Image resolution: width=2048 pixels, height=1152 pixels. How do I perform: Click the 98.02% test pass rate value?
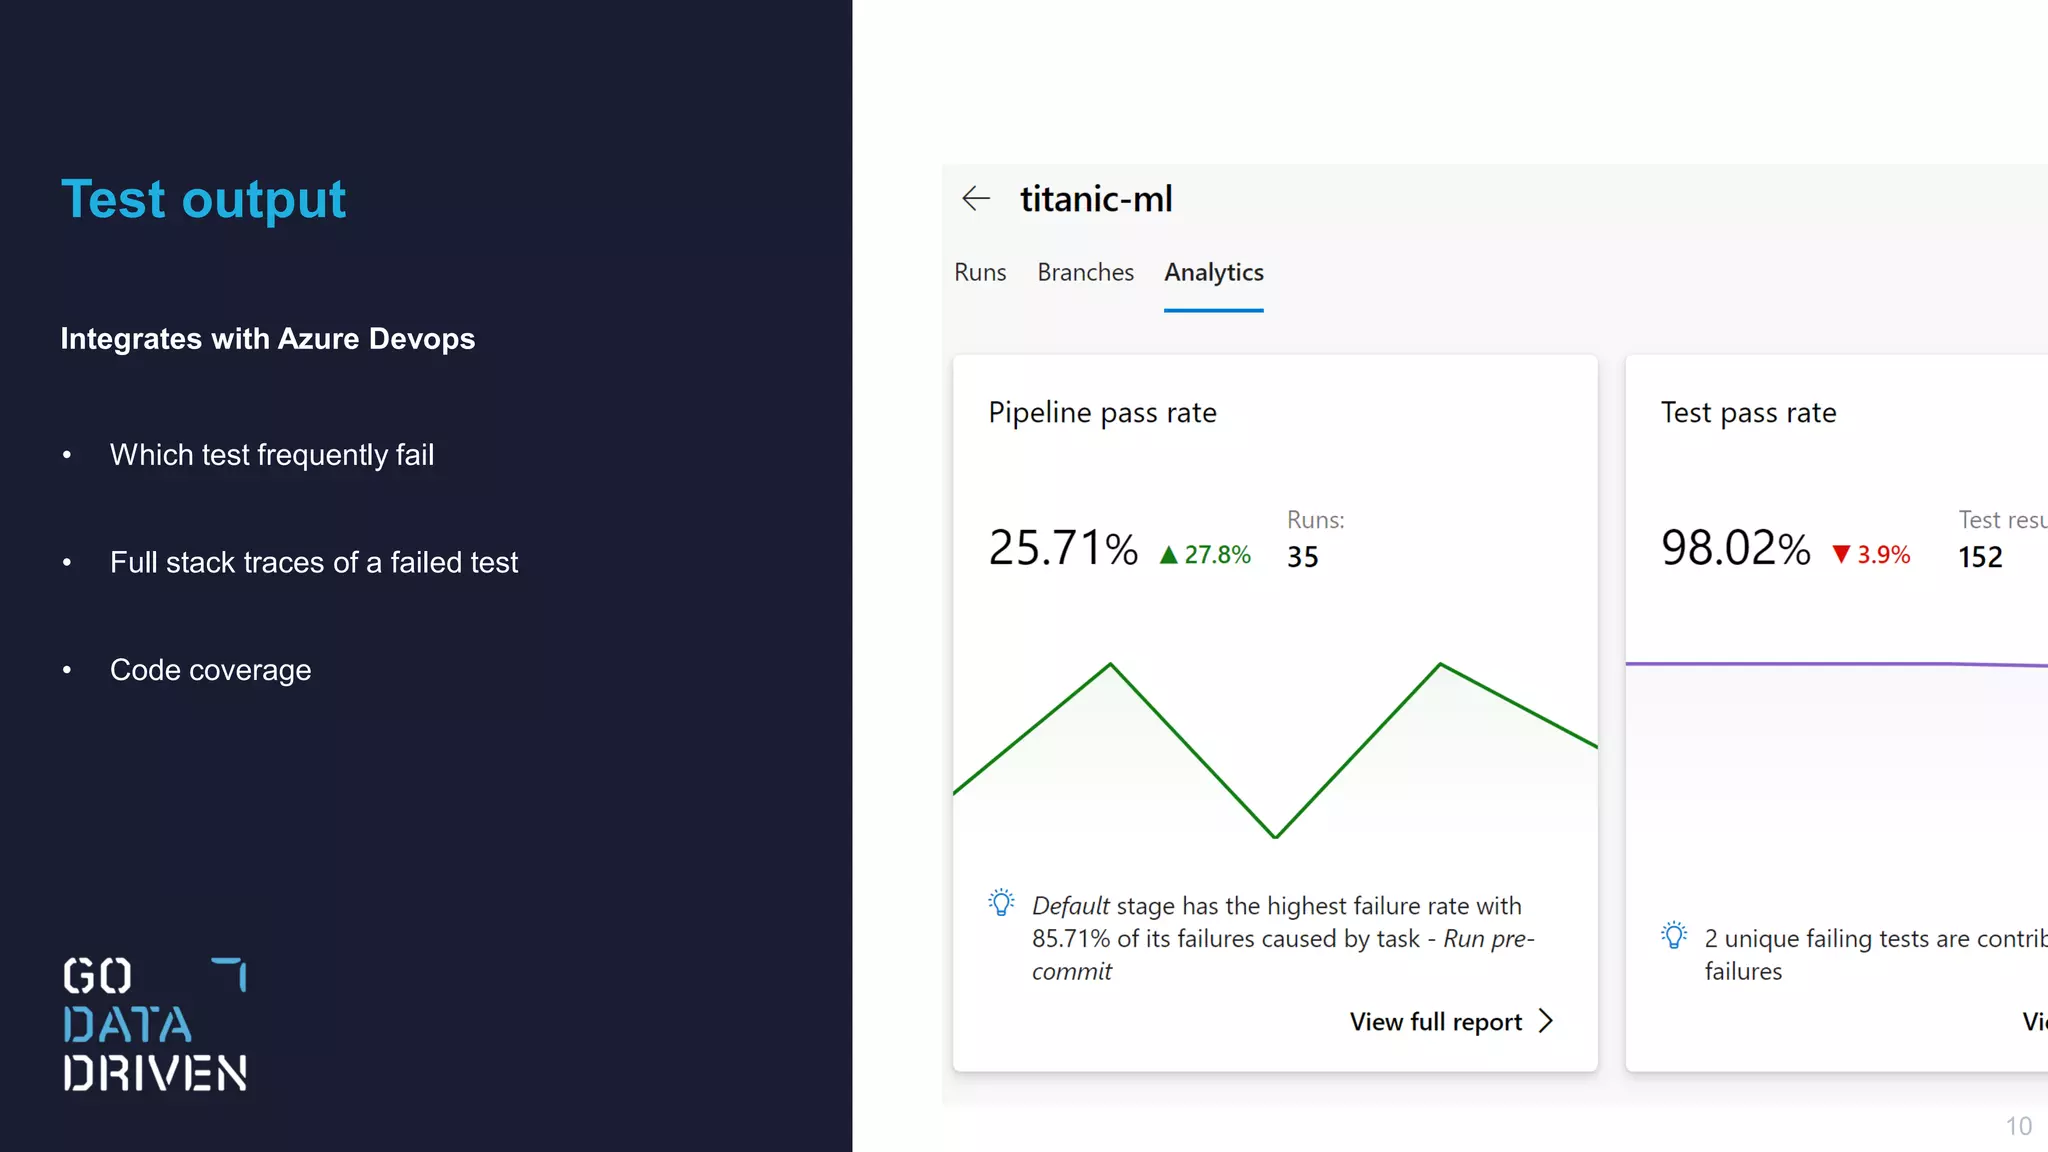point(1735,549)
